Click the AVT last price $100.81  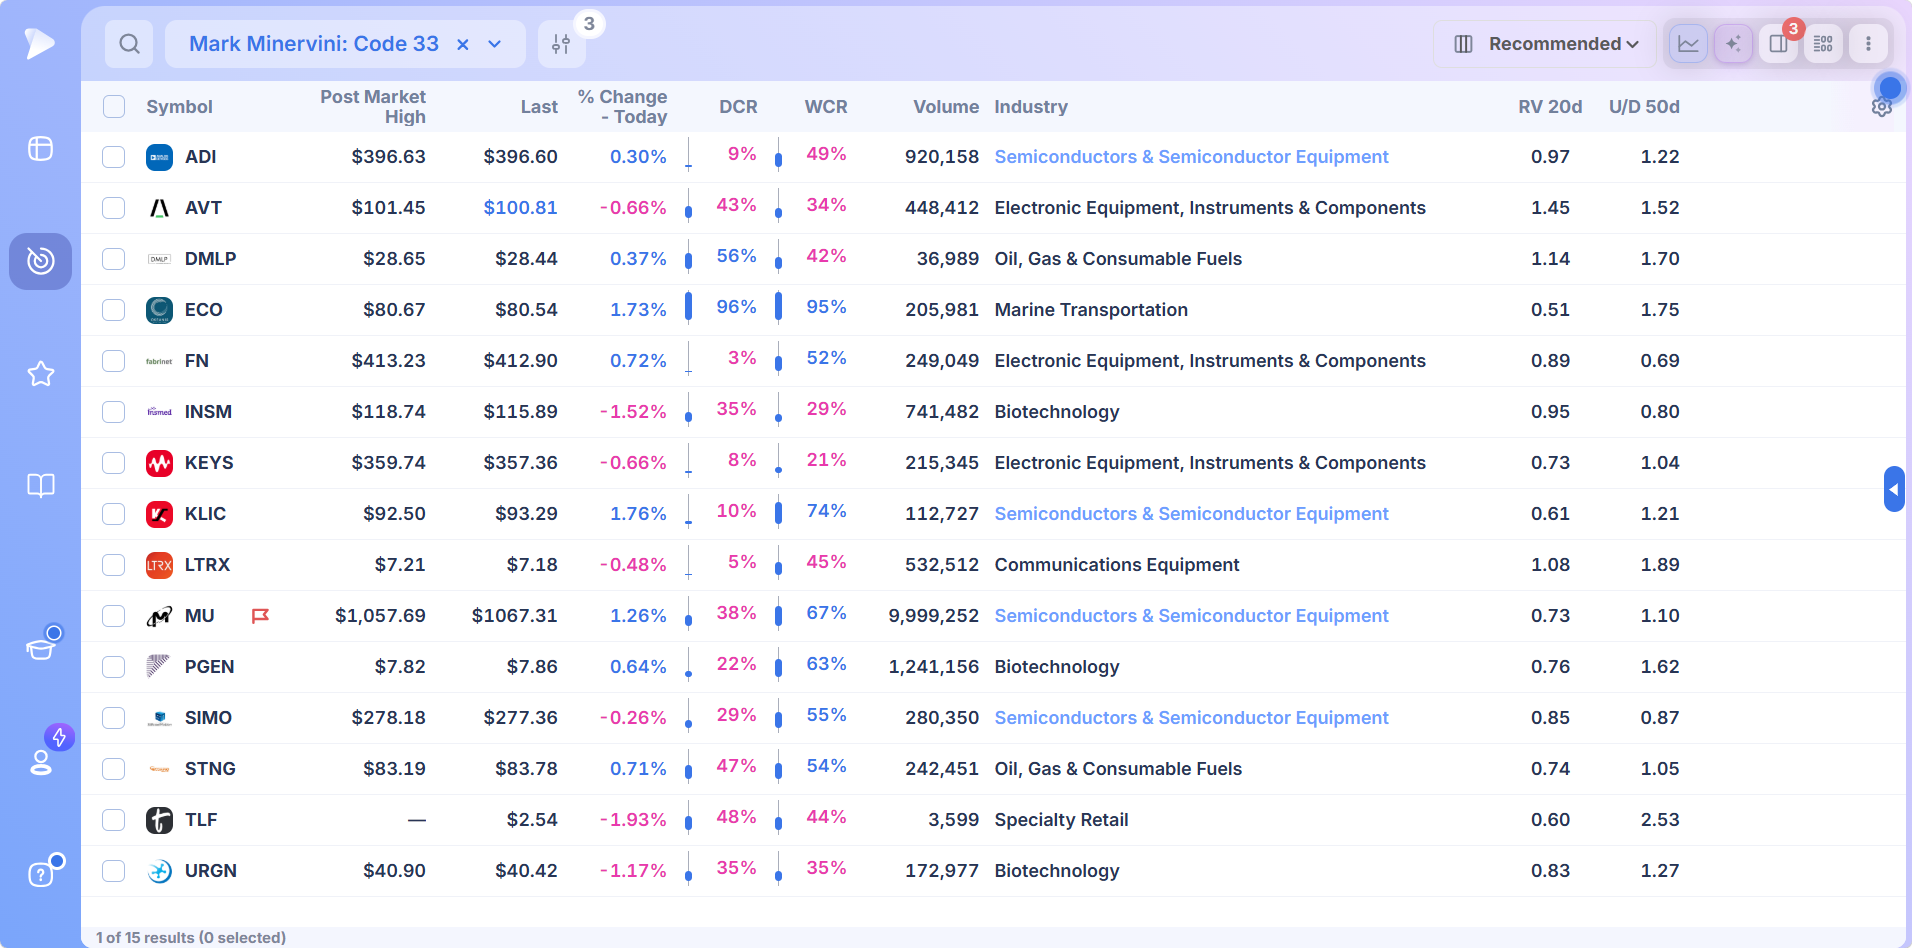click(x=520, y=208)
